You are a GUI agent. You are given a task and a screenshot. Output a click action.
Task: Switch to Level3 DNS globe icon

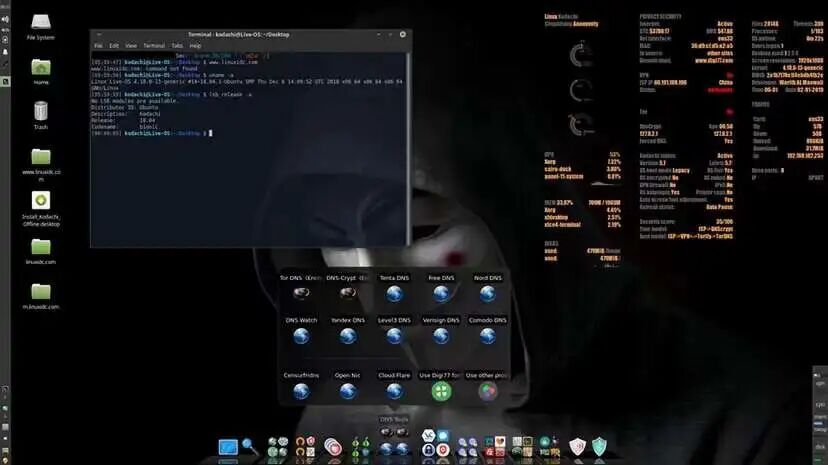[x=394, y=336]
